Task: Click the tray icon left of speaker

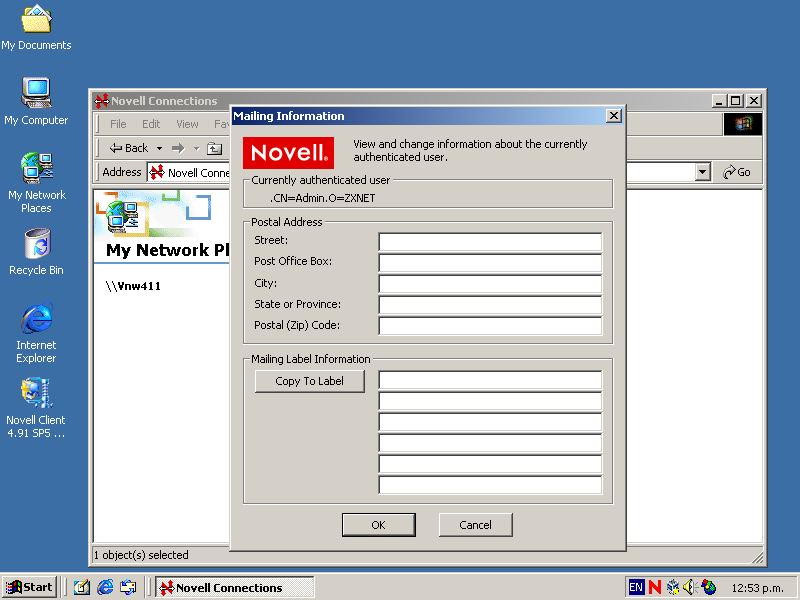Action: (673, 587)
